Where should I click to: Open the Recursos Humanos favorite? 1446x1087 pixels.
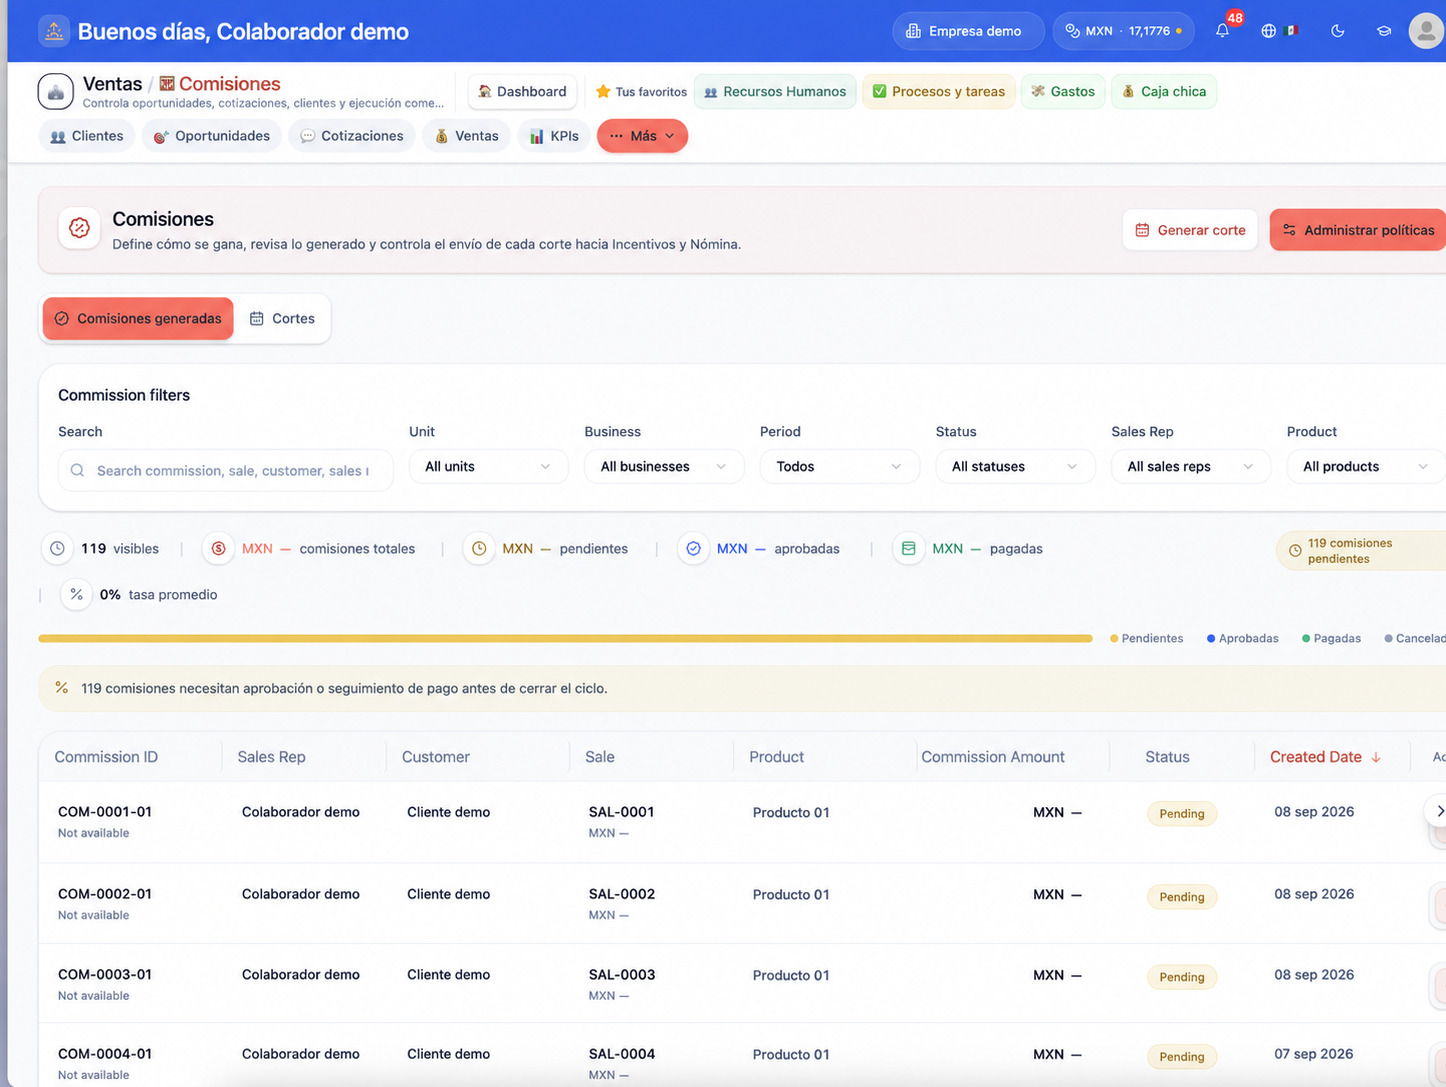coord(775,91)
